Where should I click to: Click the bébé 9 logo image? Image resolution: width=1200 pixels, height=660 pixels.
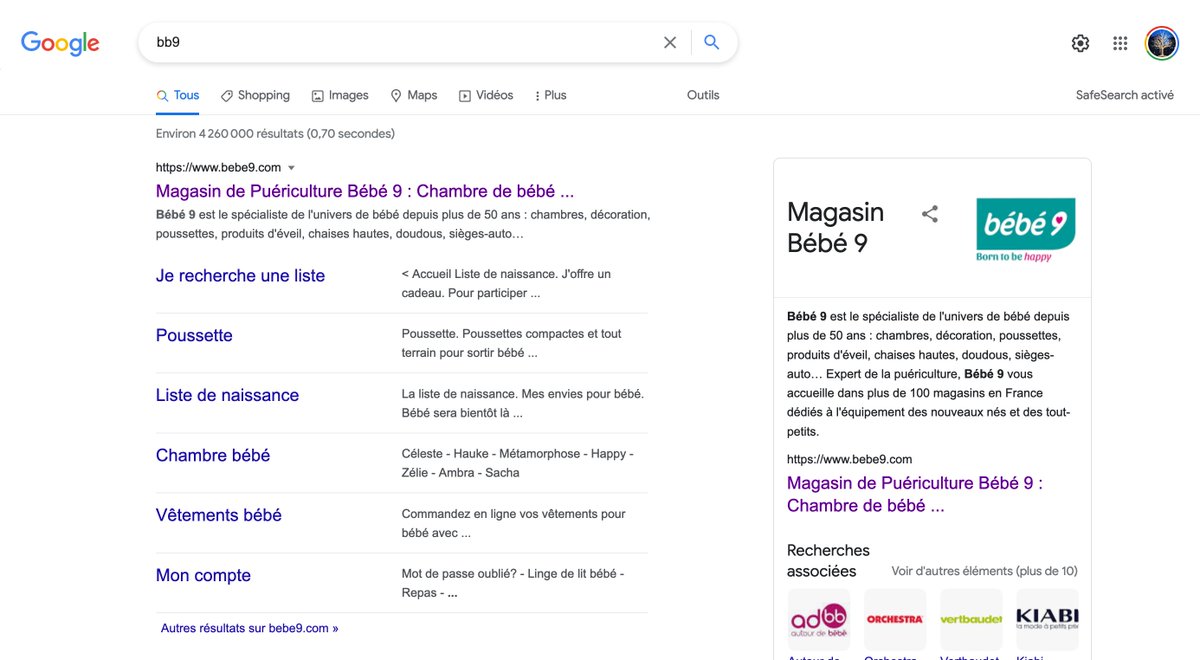(1025, 230)
